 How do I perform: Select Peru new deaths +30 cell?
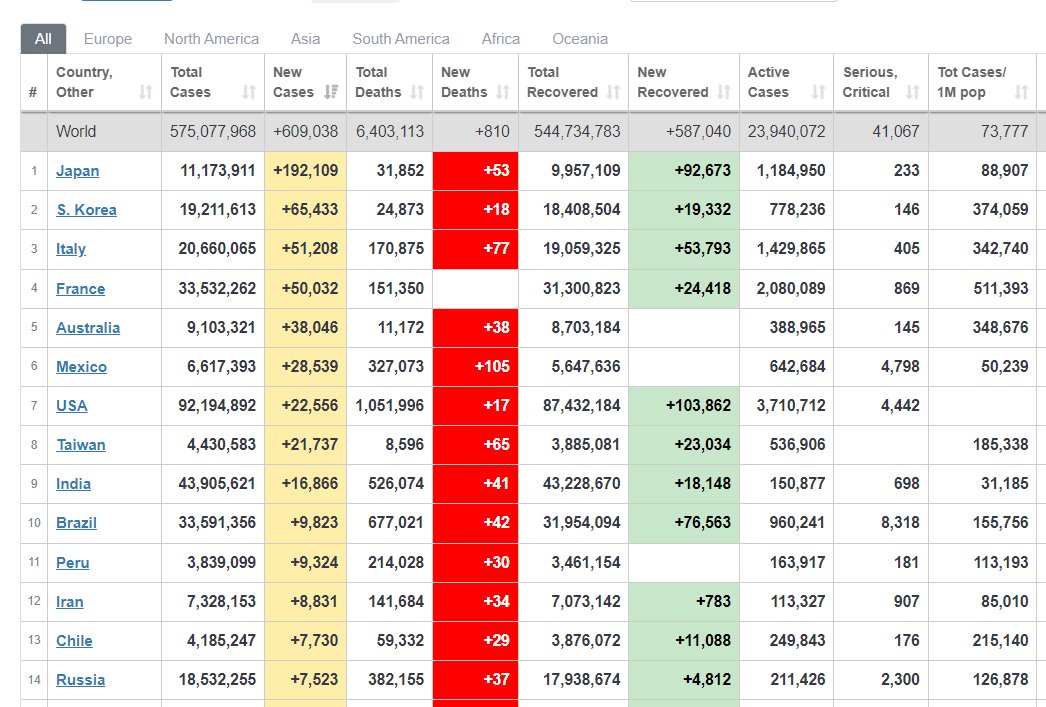pos(476,562)
